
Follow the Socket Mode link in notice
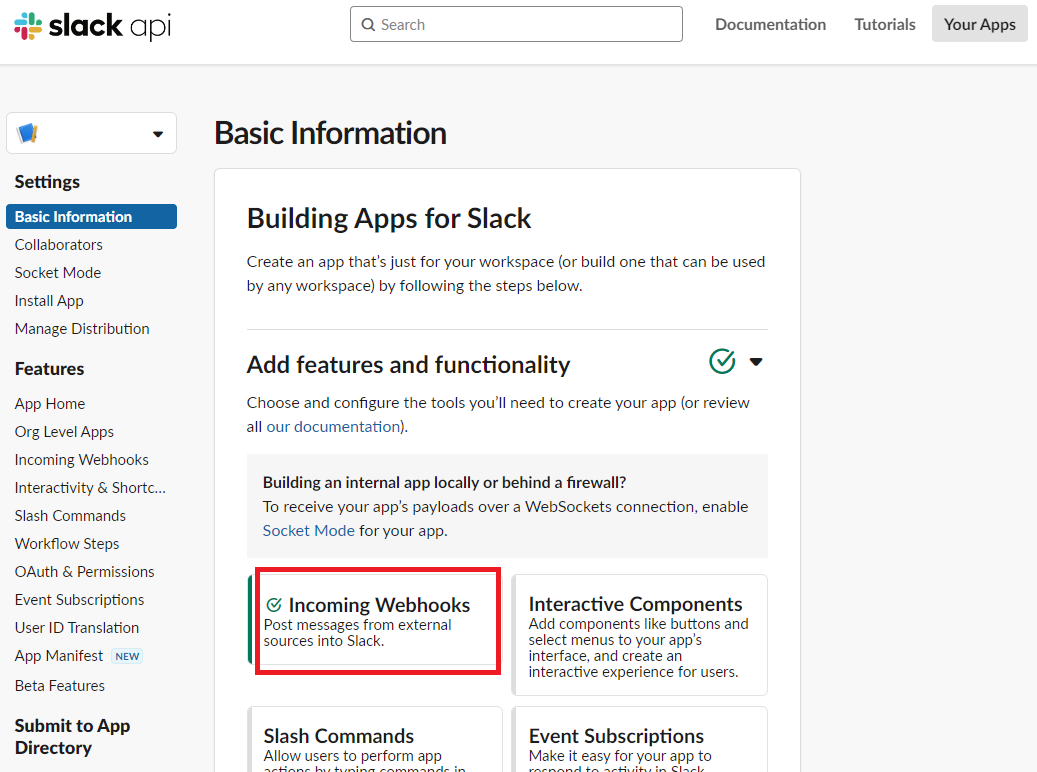[x=308, y=530]
